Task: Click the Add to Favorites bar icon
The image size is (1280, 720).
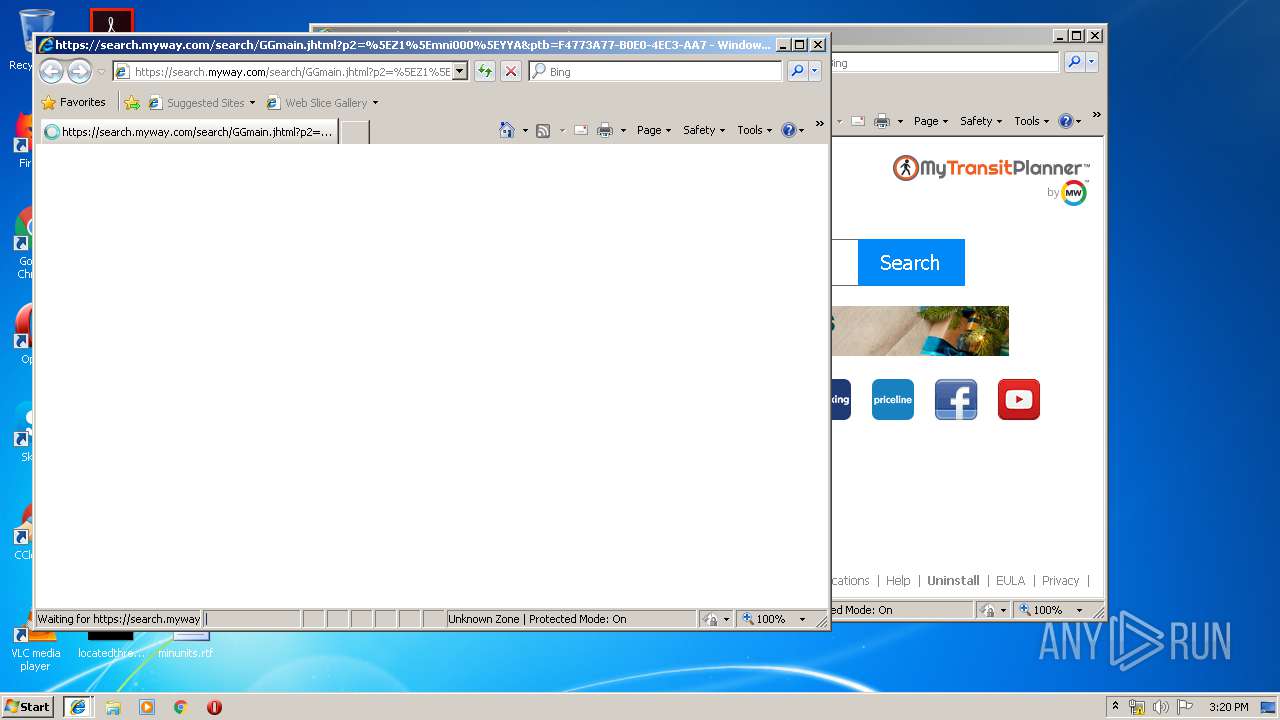Action: pos(132,102)
